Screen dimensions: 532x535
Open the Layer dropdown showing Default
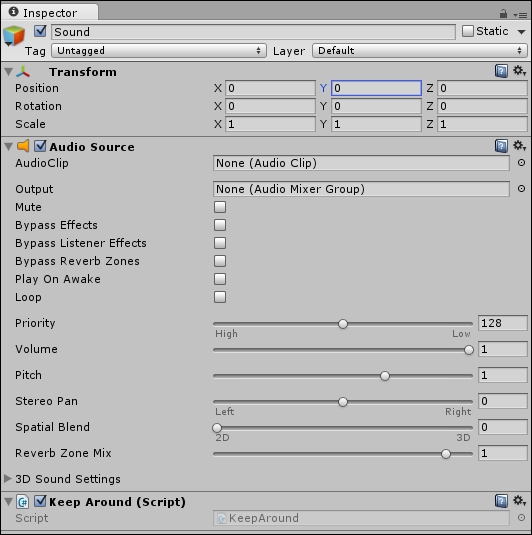click(x=419, y=51)
